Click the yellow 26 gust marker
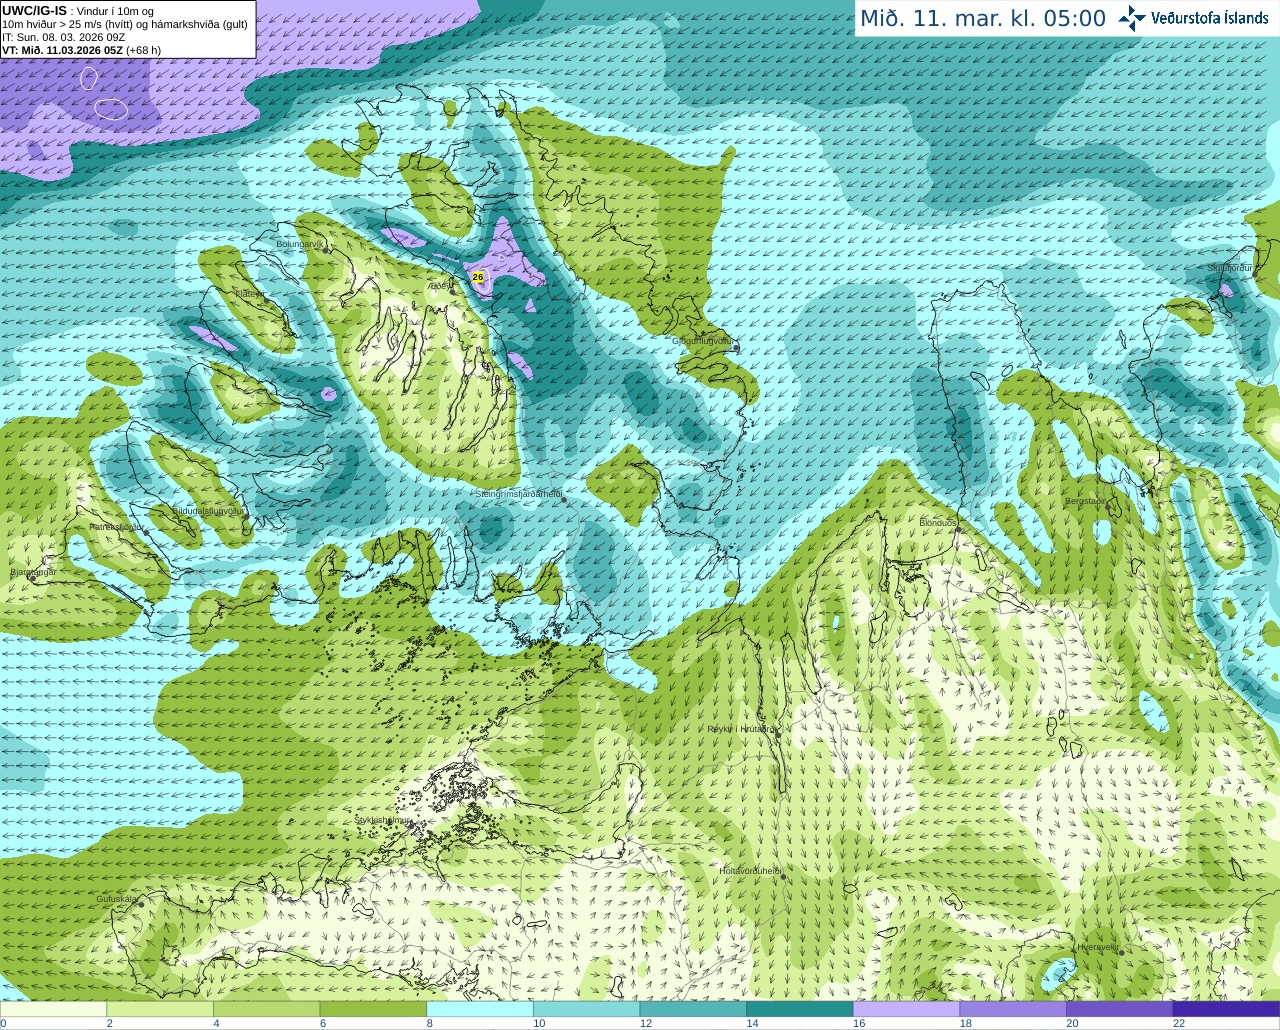This screenshot has height=1030, width=1280. pos(478,277)
